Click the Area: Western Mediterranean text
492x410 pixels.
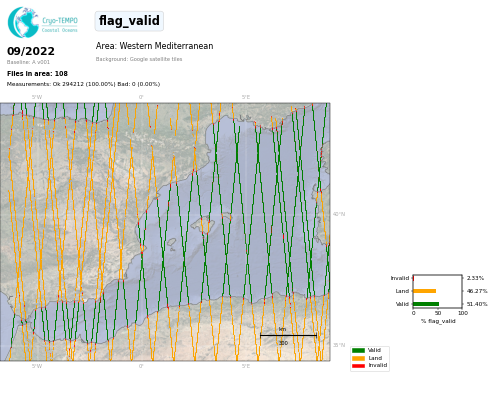[x=154, y=46]
